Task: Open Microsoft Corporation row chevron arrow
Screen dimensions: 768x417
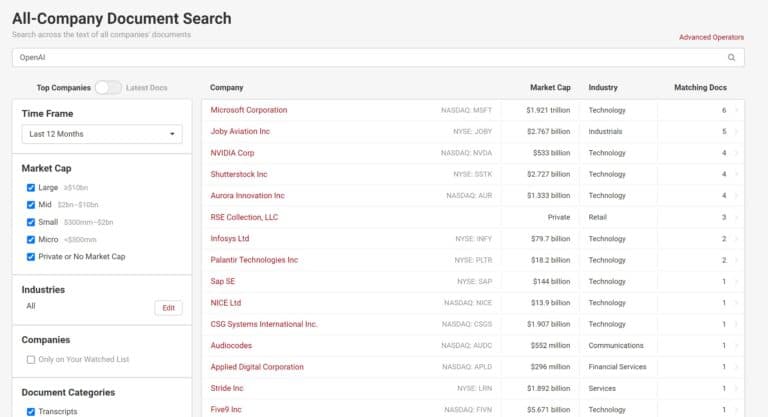Action: pyautogui.click(x=736, y=110)
